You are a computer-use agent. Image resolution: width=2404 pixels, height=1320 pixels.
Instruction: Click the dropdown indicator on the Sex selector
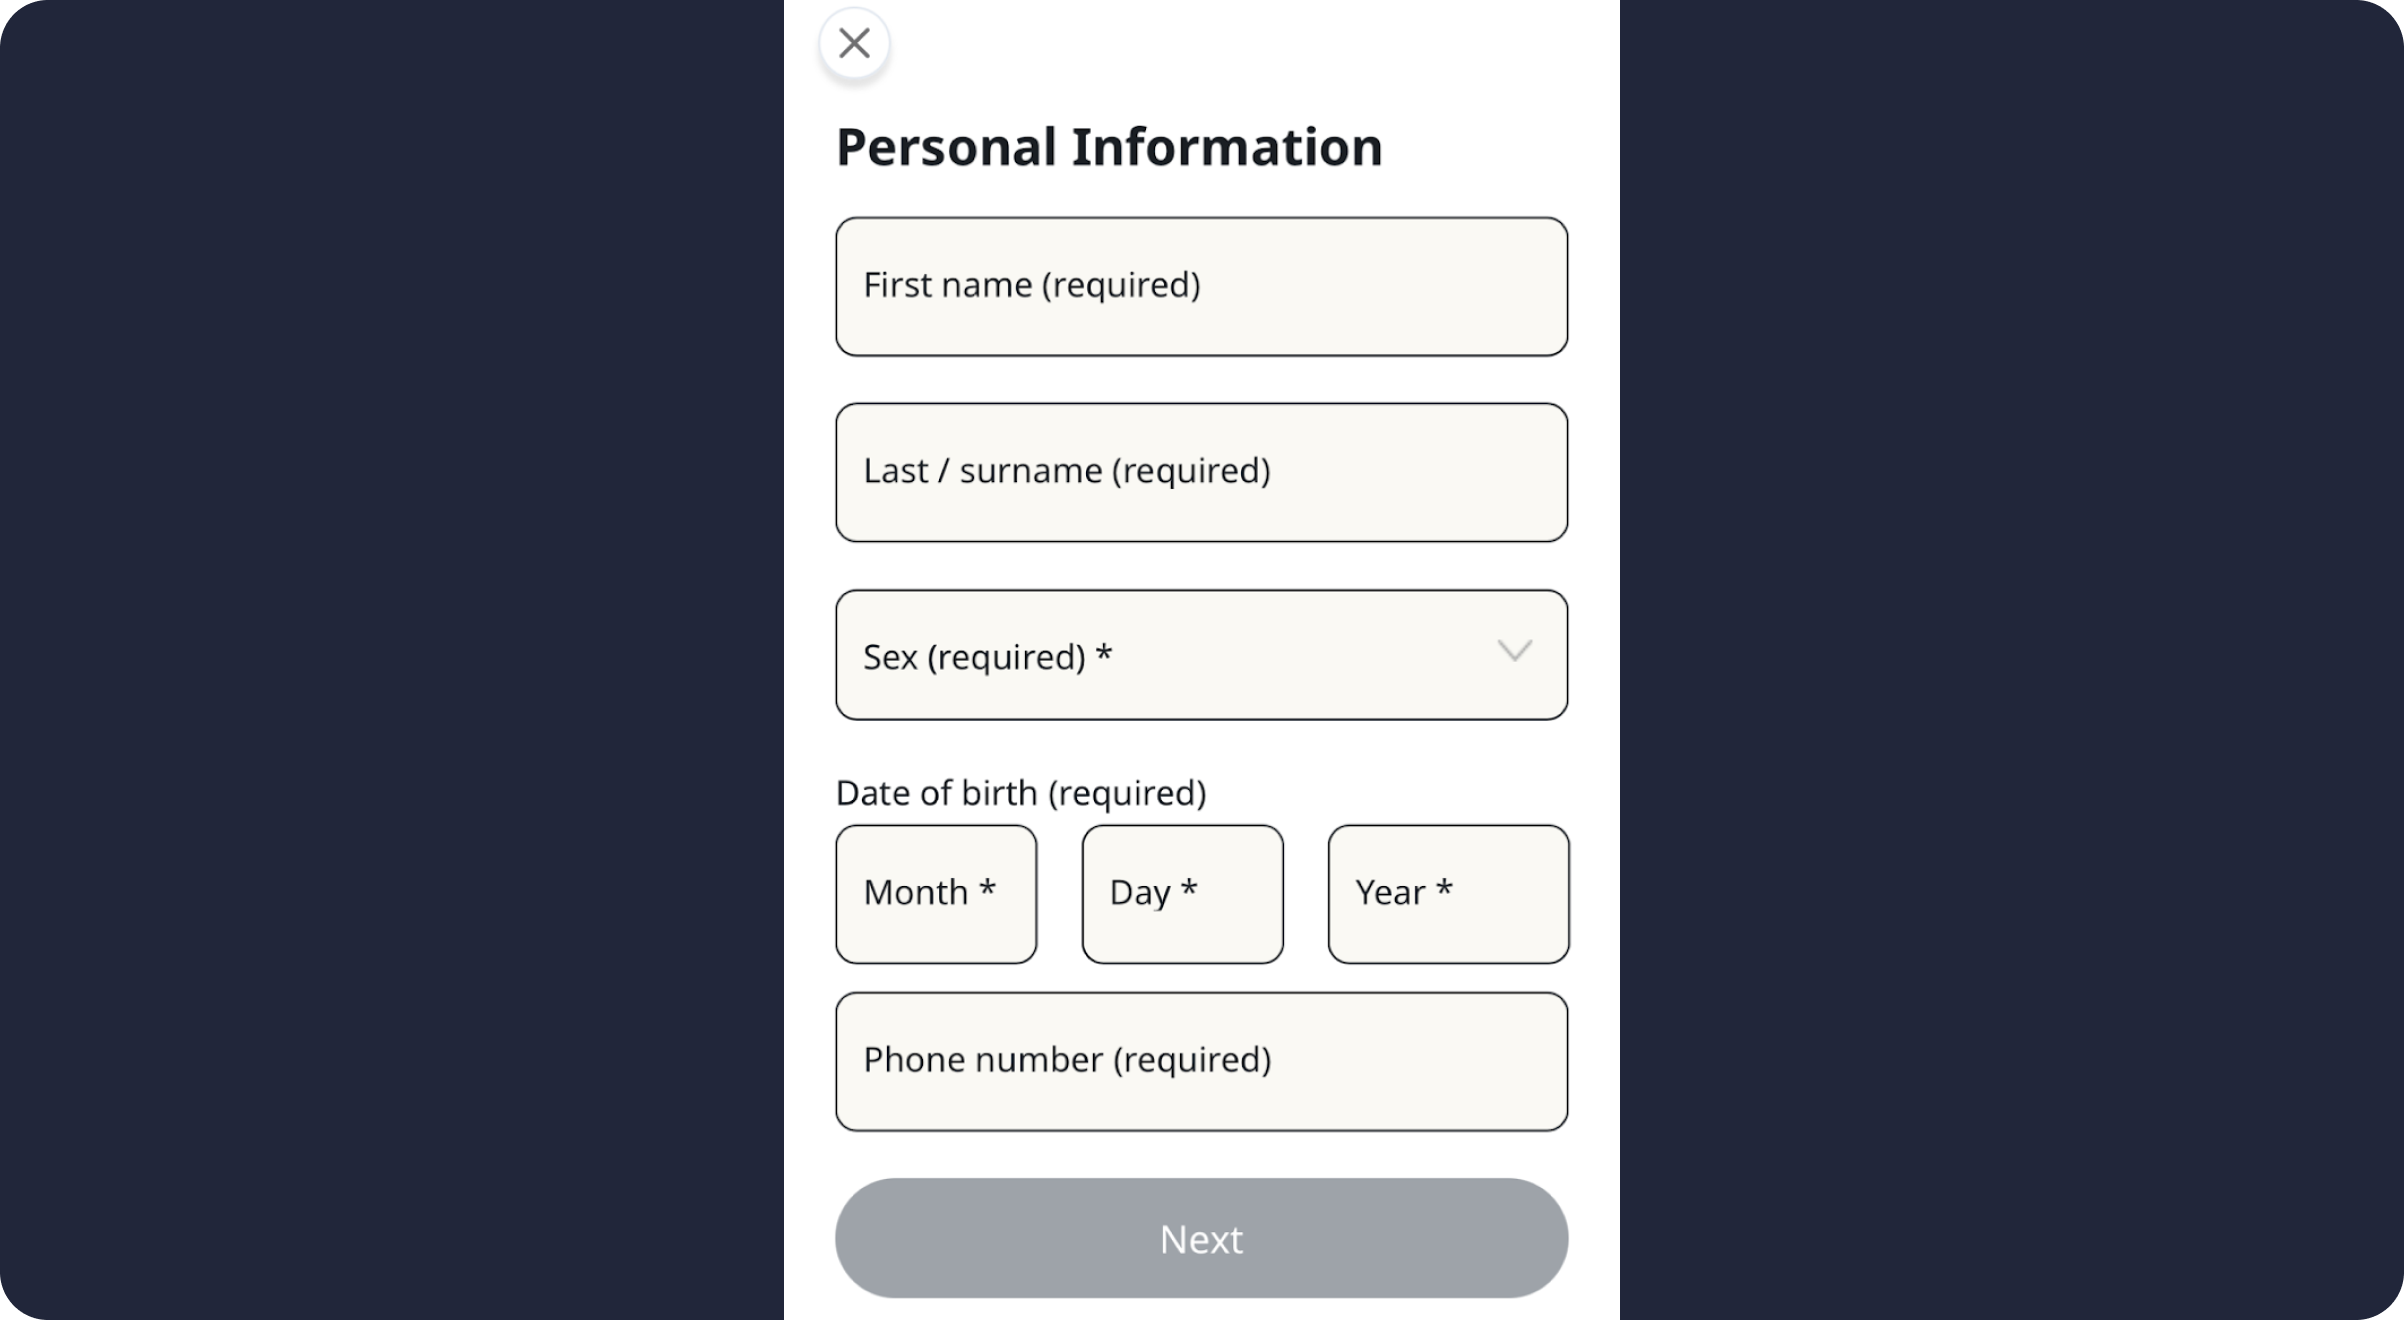pyautogui.click(x=1515, y=652)
